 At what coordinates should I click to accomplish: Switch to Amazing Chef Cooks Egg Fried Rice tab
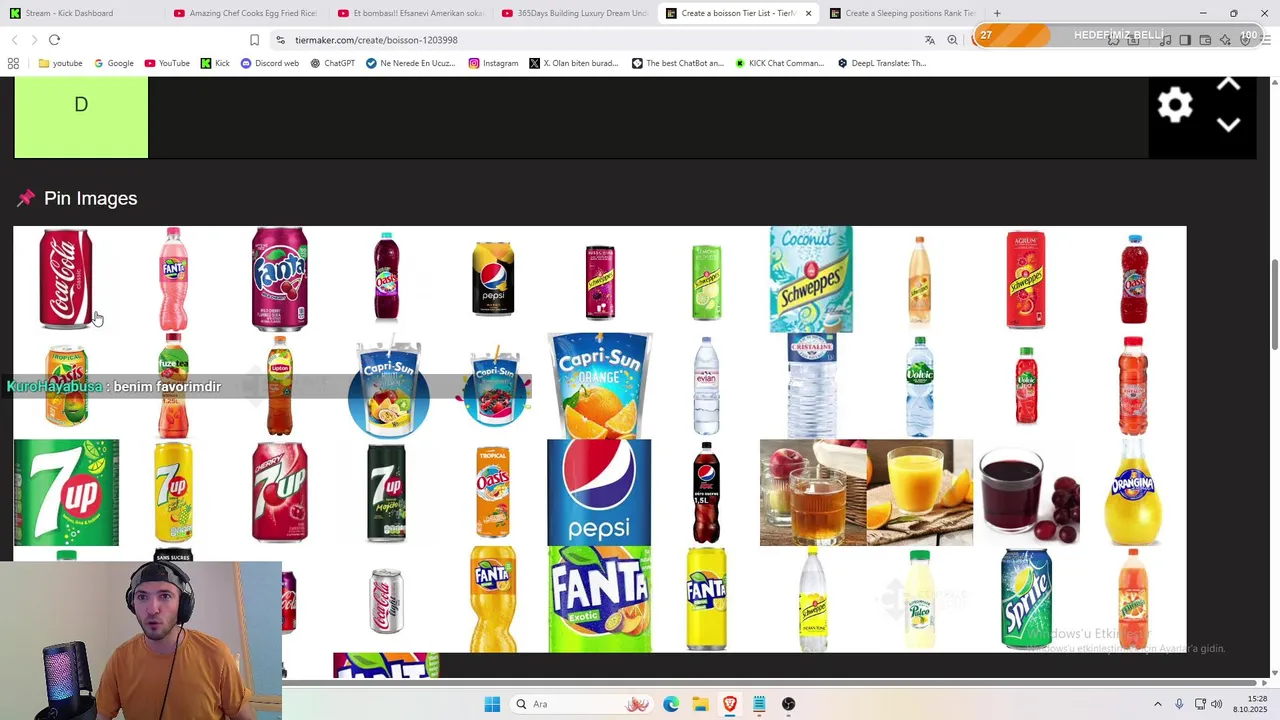(x=245, y=13)
